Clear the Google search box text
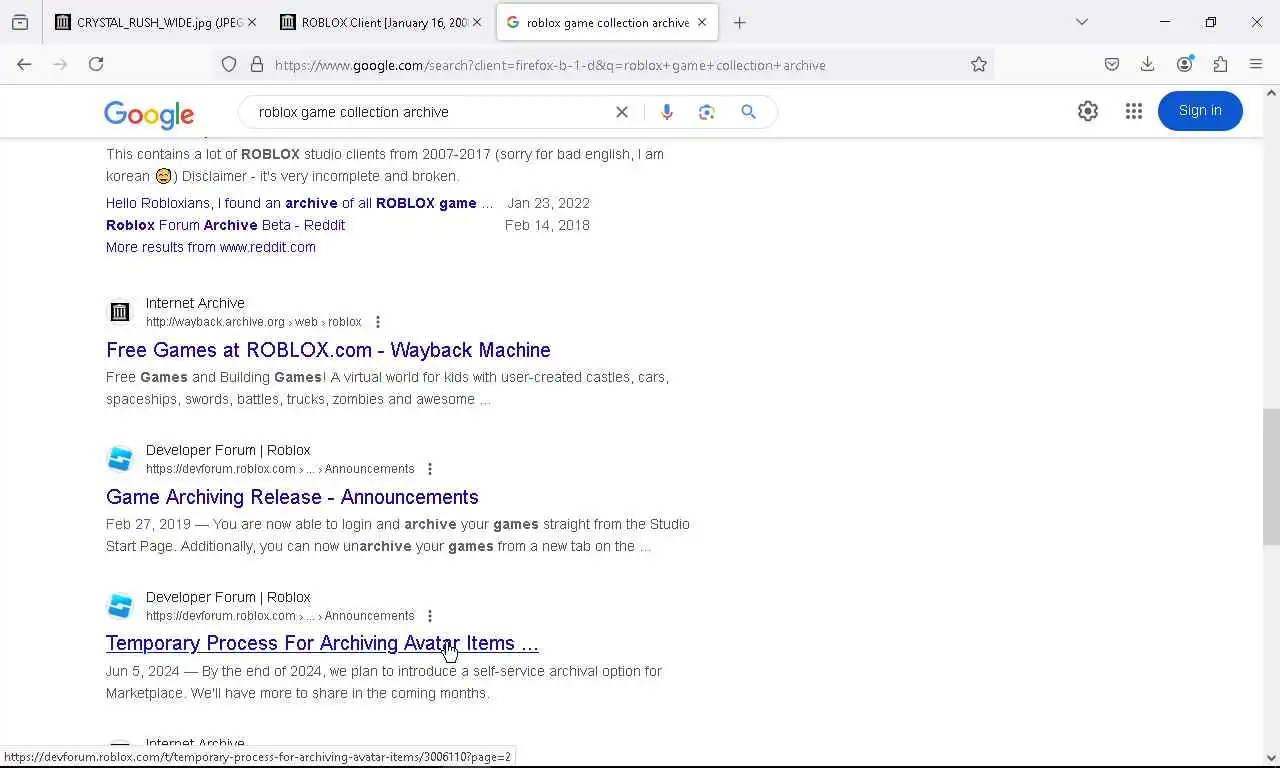 pos(622,112)
